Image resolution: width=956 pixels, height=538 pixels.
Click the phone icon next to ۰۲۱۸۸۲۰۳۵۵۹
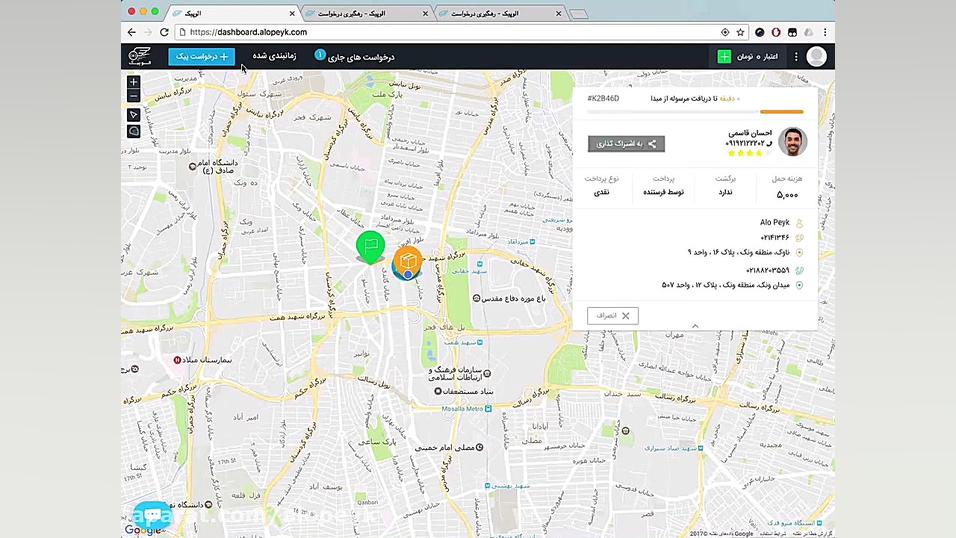pyautogui.click(x=799, y=270)
